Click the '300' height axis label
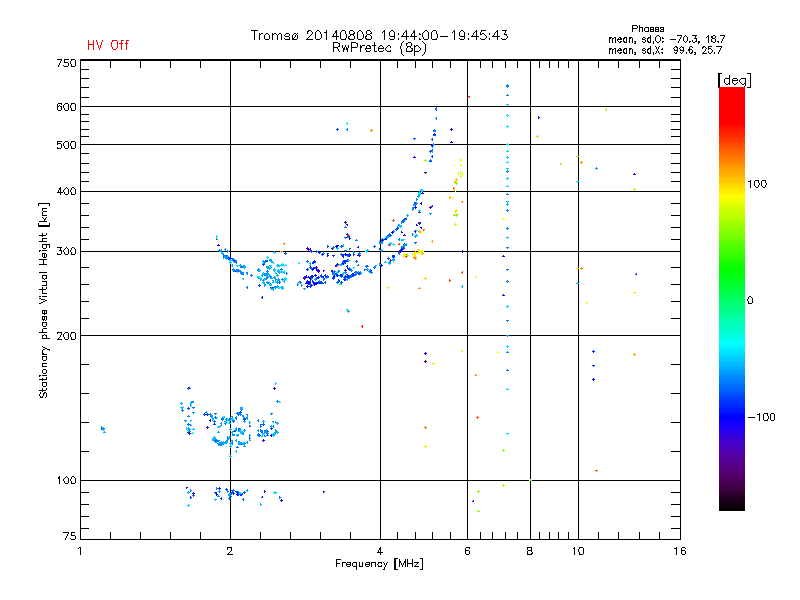Image resolution: width=800 pixels, height=600 pixels. (x=66, y=251)
